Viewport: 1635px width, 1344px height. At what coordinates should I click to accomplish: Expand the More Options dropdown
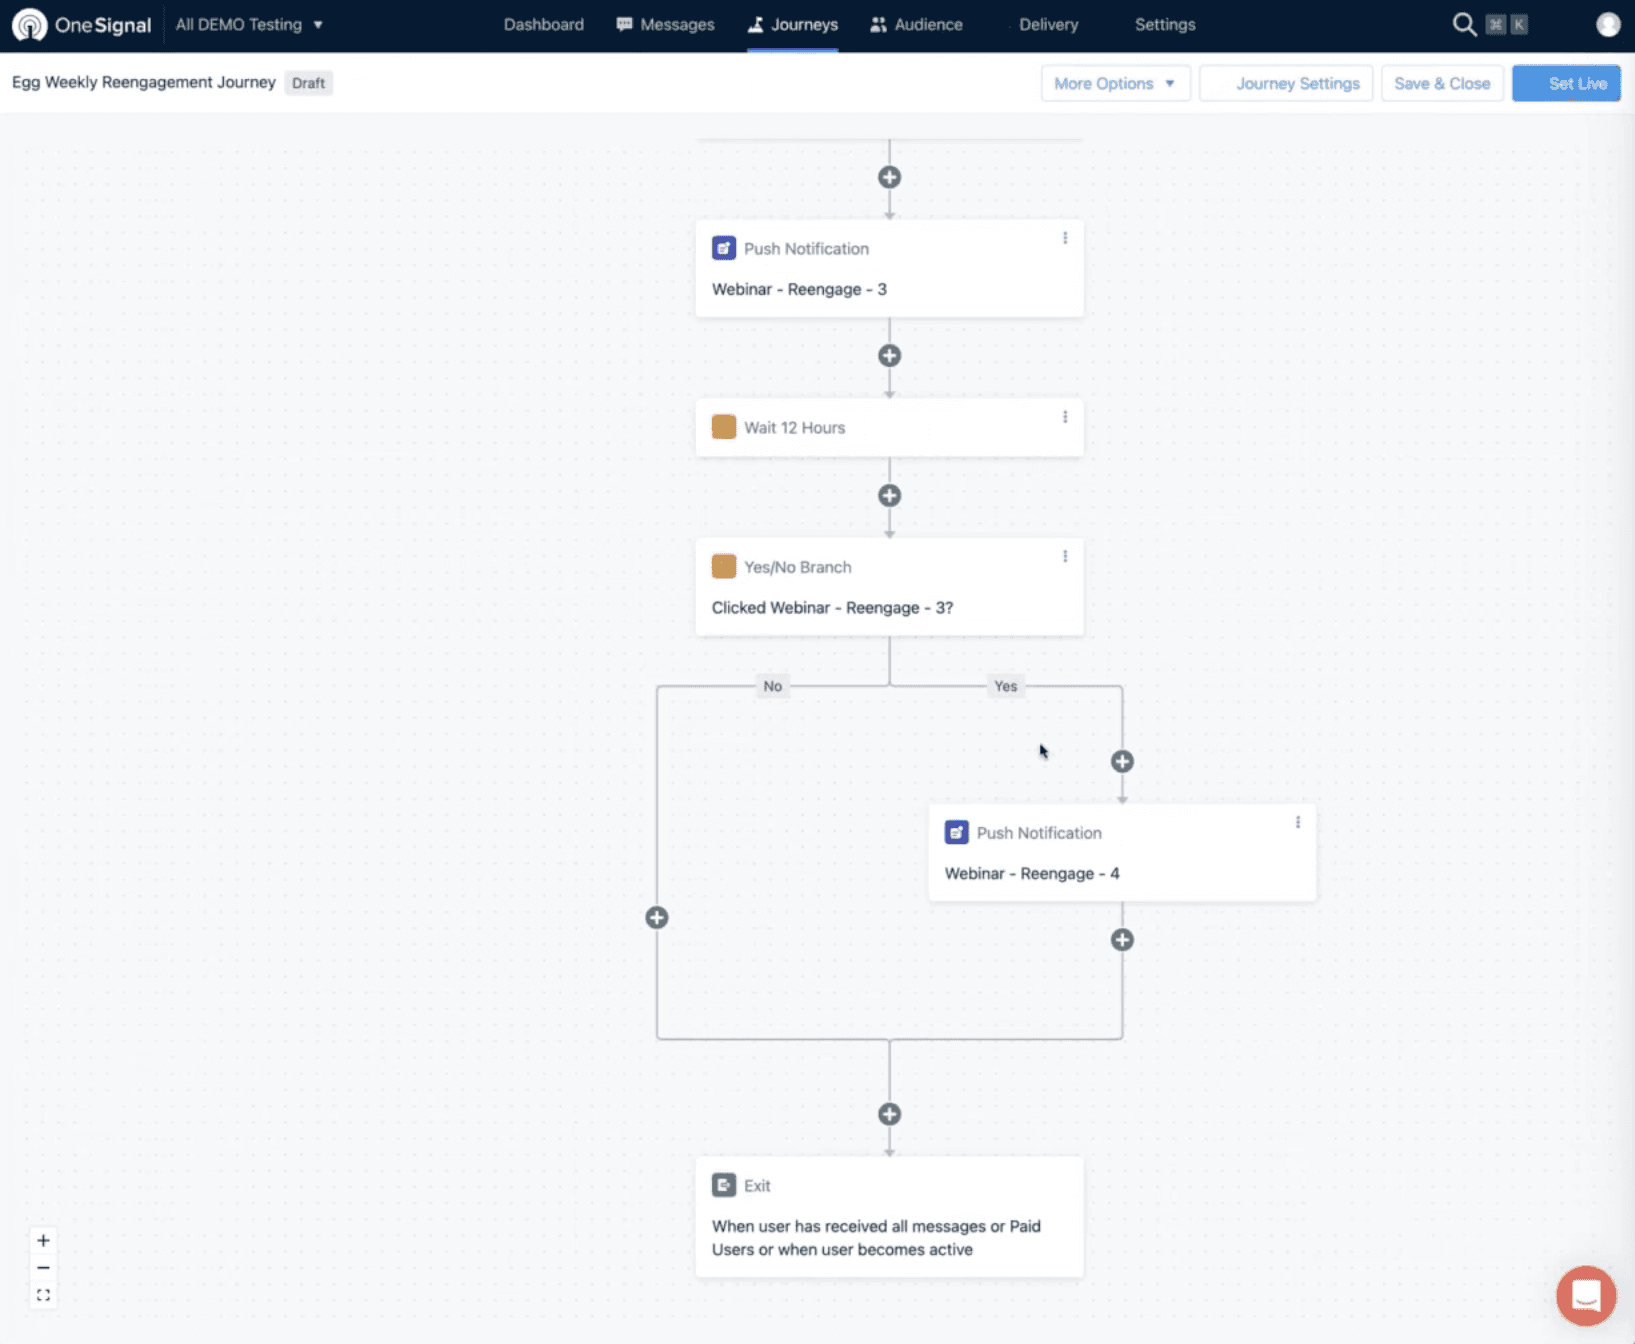[1114, 83]
